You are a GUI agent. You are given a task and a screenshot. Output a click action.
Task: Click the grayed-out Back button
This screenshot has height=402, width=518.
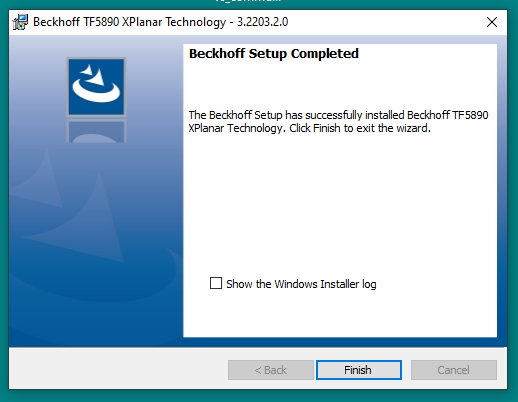tap(271, 370)
